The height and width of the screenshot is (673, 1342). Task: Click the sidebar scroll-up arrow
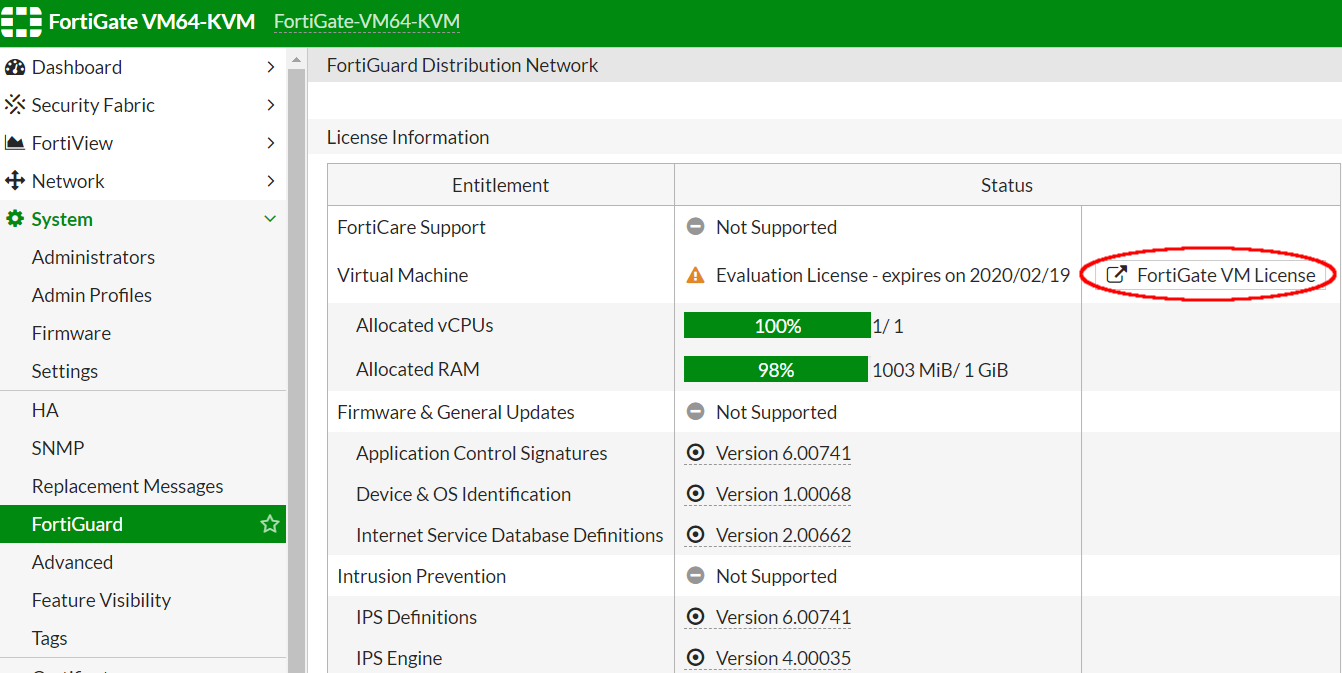[x=296, y=60]
